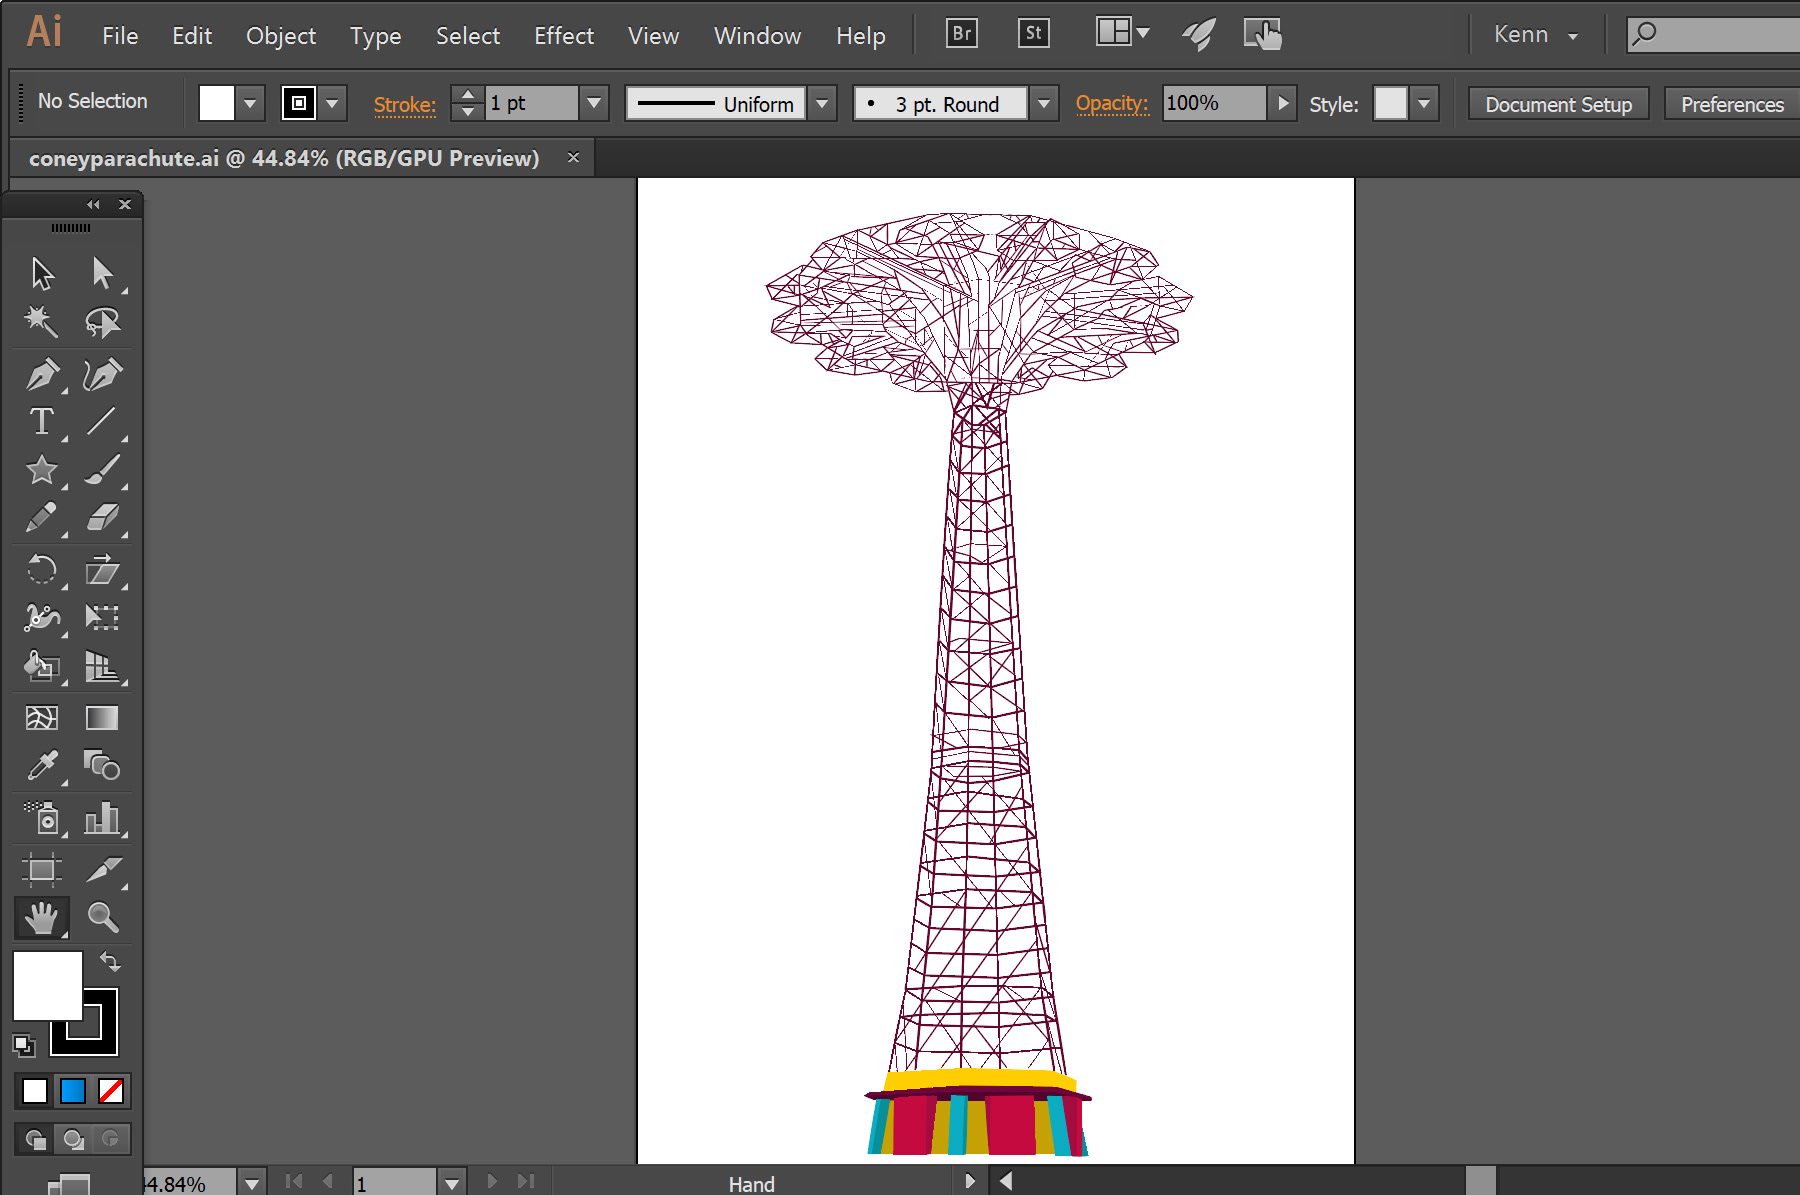This screenshot has height=1195, width=1800.
Task: Select the Slice tool
Action: pos(102,869)
